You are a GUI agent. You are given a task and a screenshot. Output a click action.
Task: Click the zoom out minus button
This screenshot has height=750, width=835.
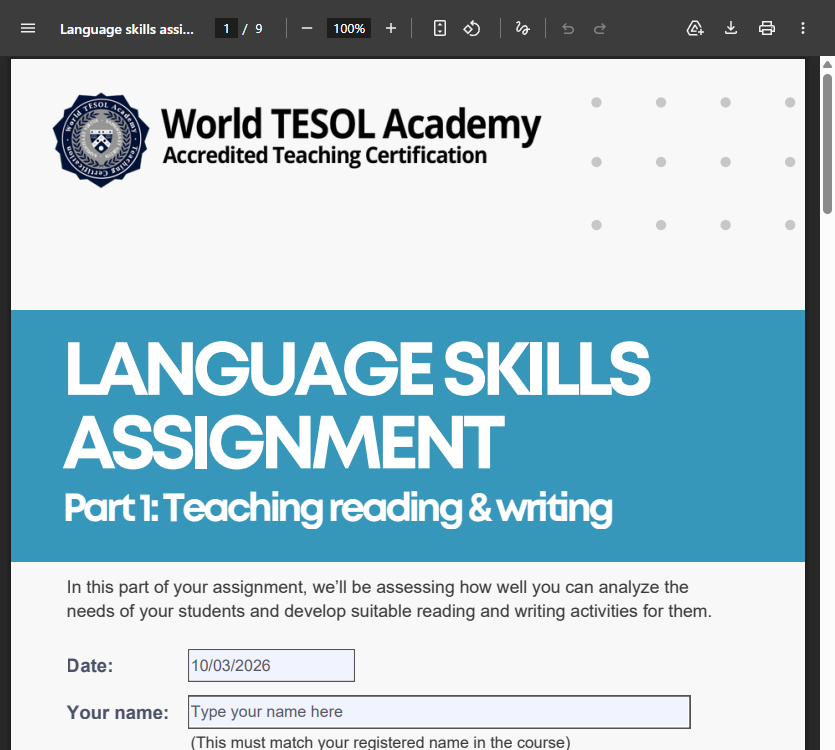[307, 28]
